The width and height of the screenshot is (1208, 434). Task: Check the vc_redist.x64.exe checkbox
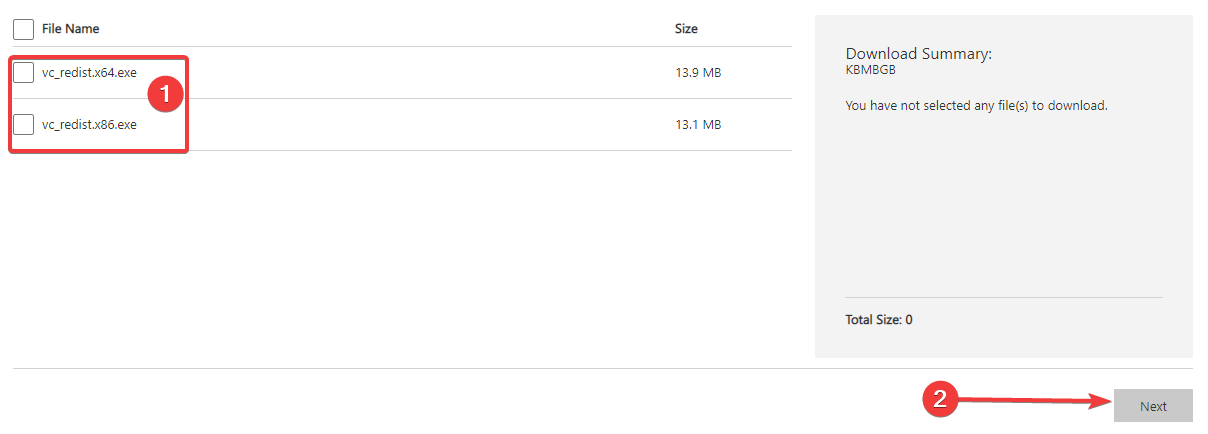(x=23, y=72)
